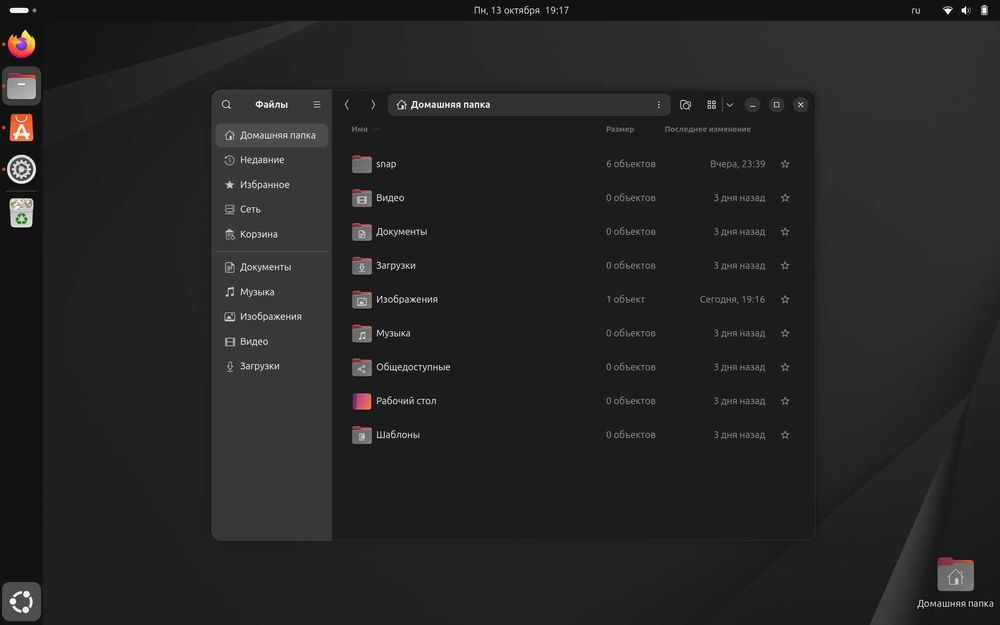Switch to grid view
This screenshot has width=1000, height=625.
click(712, 105)
